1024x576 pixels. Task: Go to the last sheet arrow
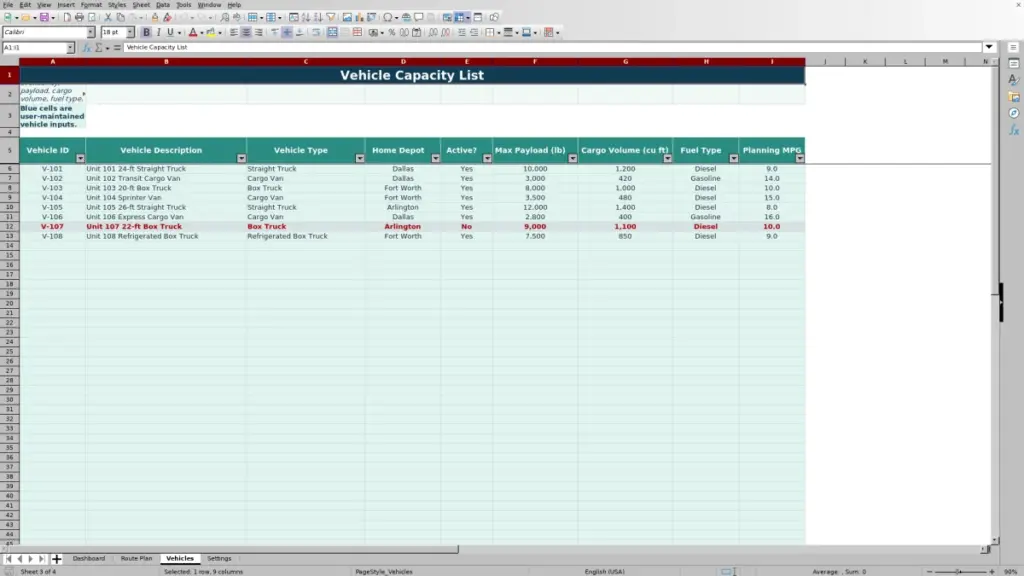coord(41,559)
